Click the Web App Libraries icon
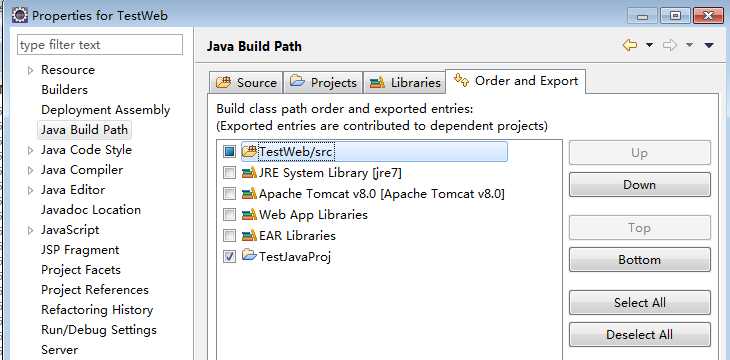 [250, 214]
